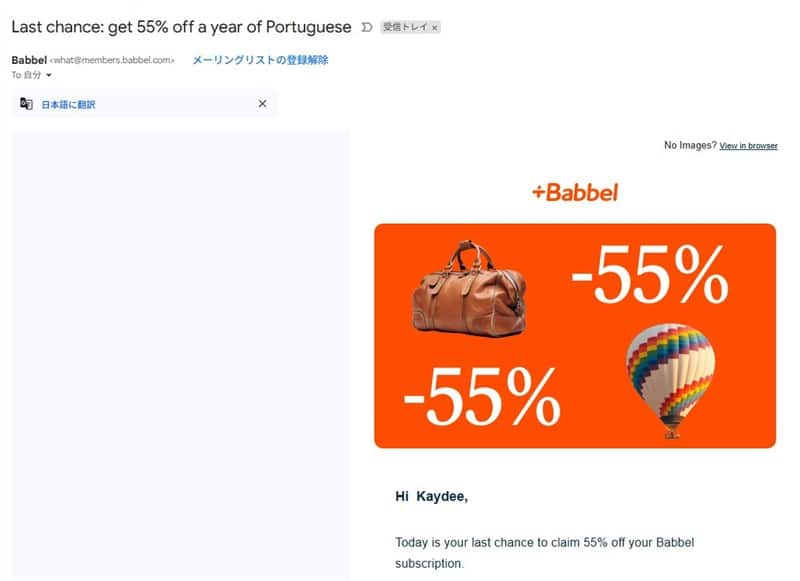The image size is (800, 581).
Task: Click the importance marker next to the subject
Action: pos(366,27)
